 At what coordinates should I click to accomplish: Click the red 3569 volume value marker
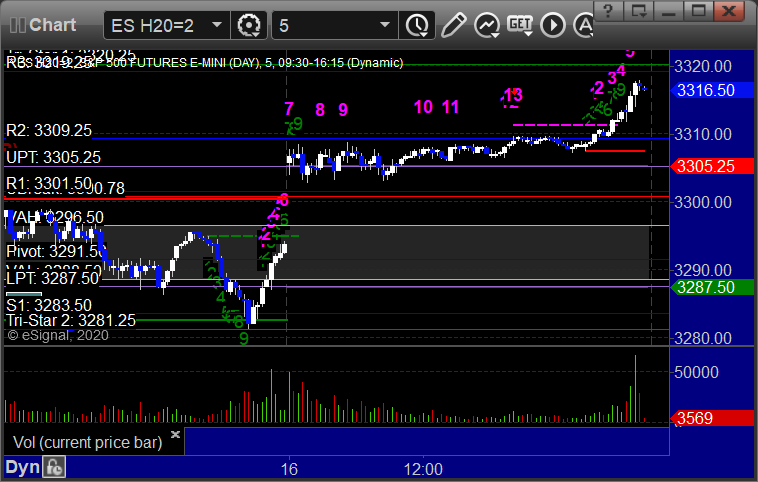coord(712,418)
